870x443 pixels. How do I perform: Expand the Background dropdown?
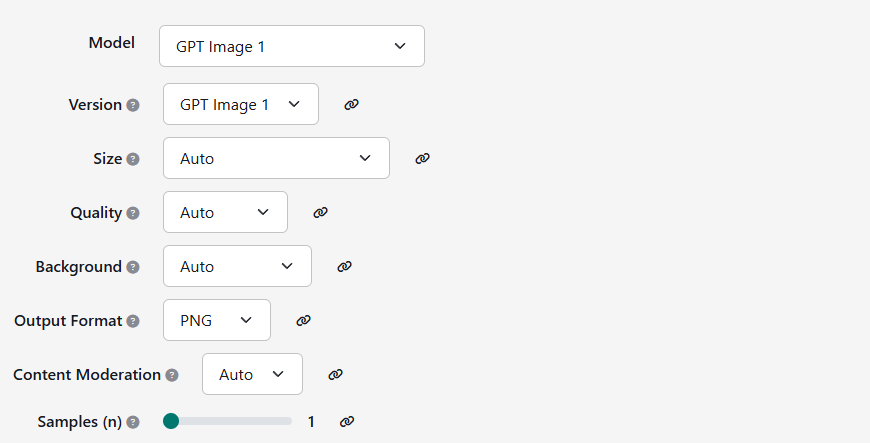point(237,266)
